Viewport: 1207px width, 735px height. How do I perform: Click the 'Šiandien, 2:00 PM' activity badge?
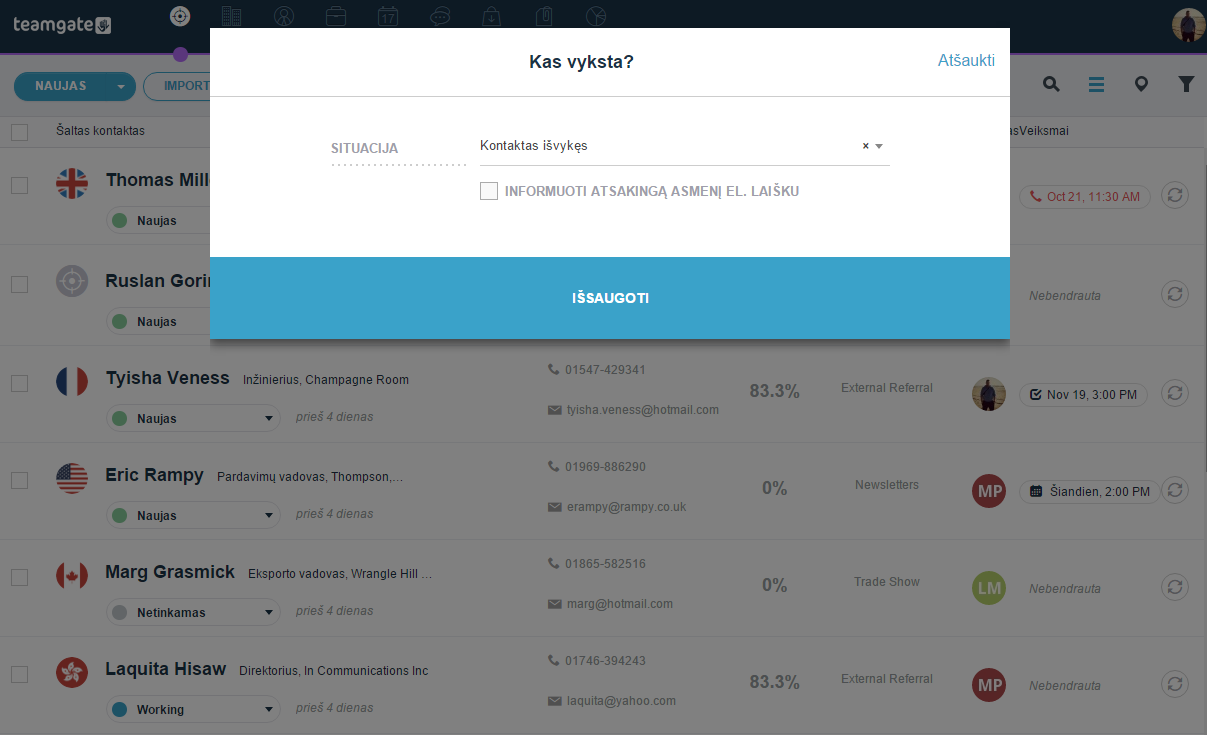1090,492
